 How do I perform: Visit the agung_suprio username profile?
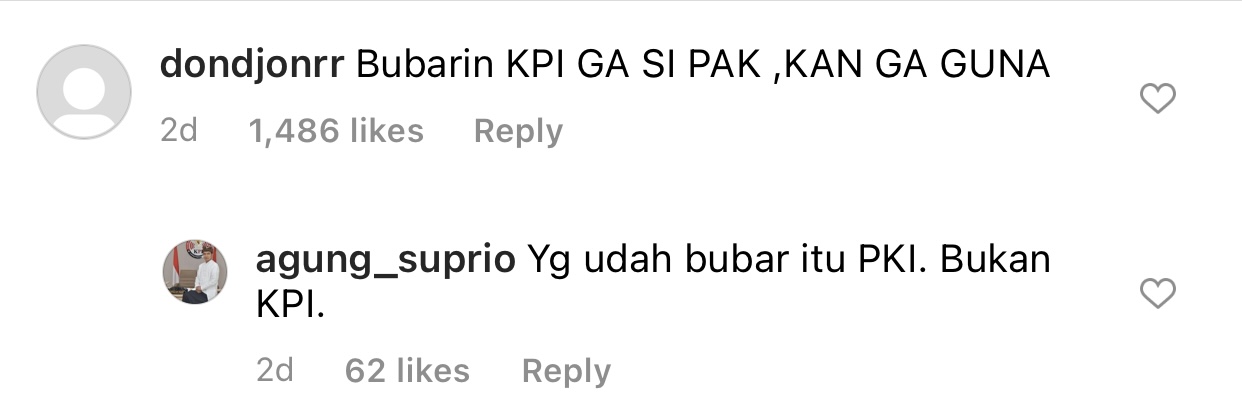pyautogui.click(x=386, y=260)
